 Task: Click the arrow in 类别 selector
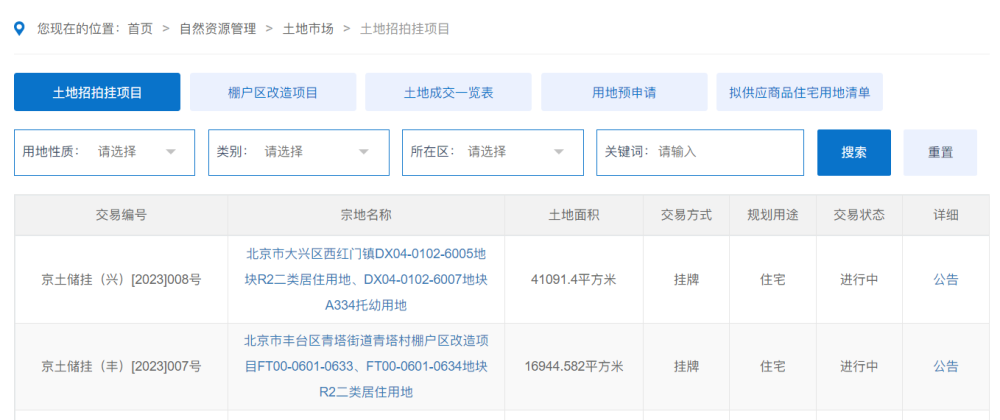364,152
